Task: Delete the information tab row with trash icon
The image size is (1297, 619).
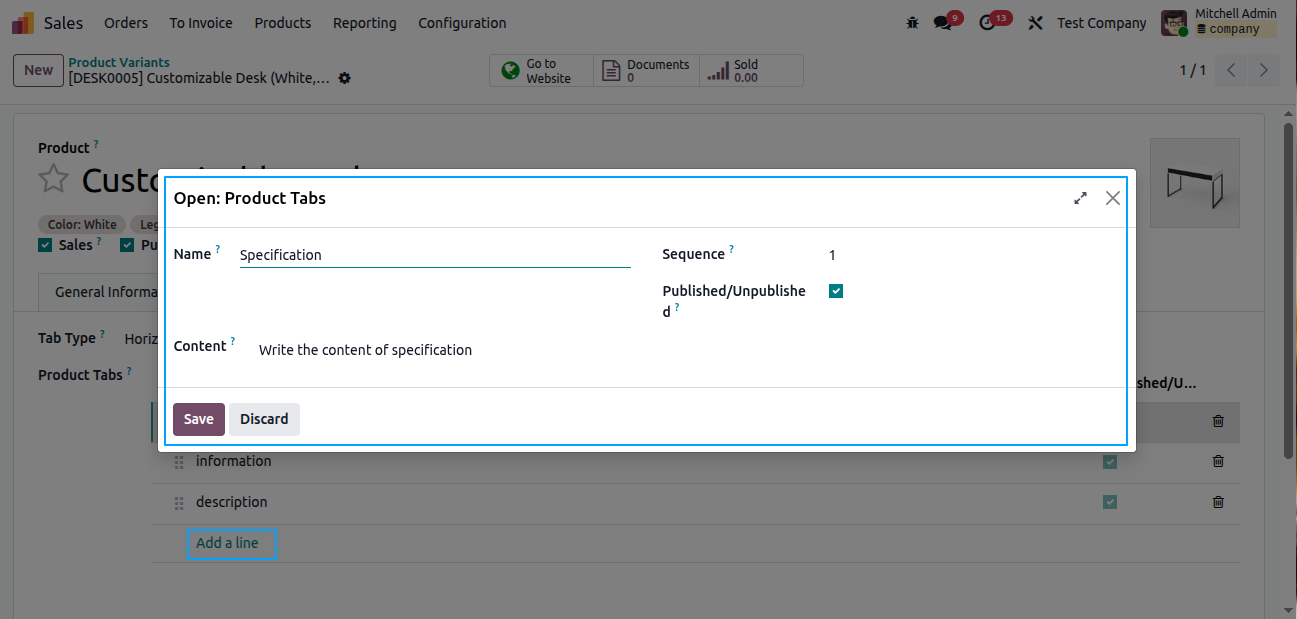Action: (x=1217, y=461)
